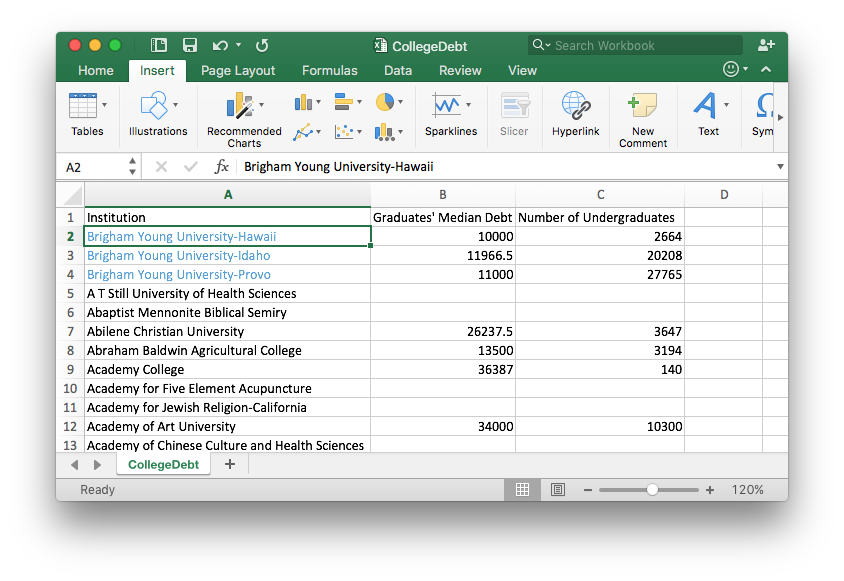Insert a line chart
The image size is (844, 581).
point(304,131)
